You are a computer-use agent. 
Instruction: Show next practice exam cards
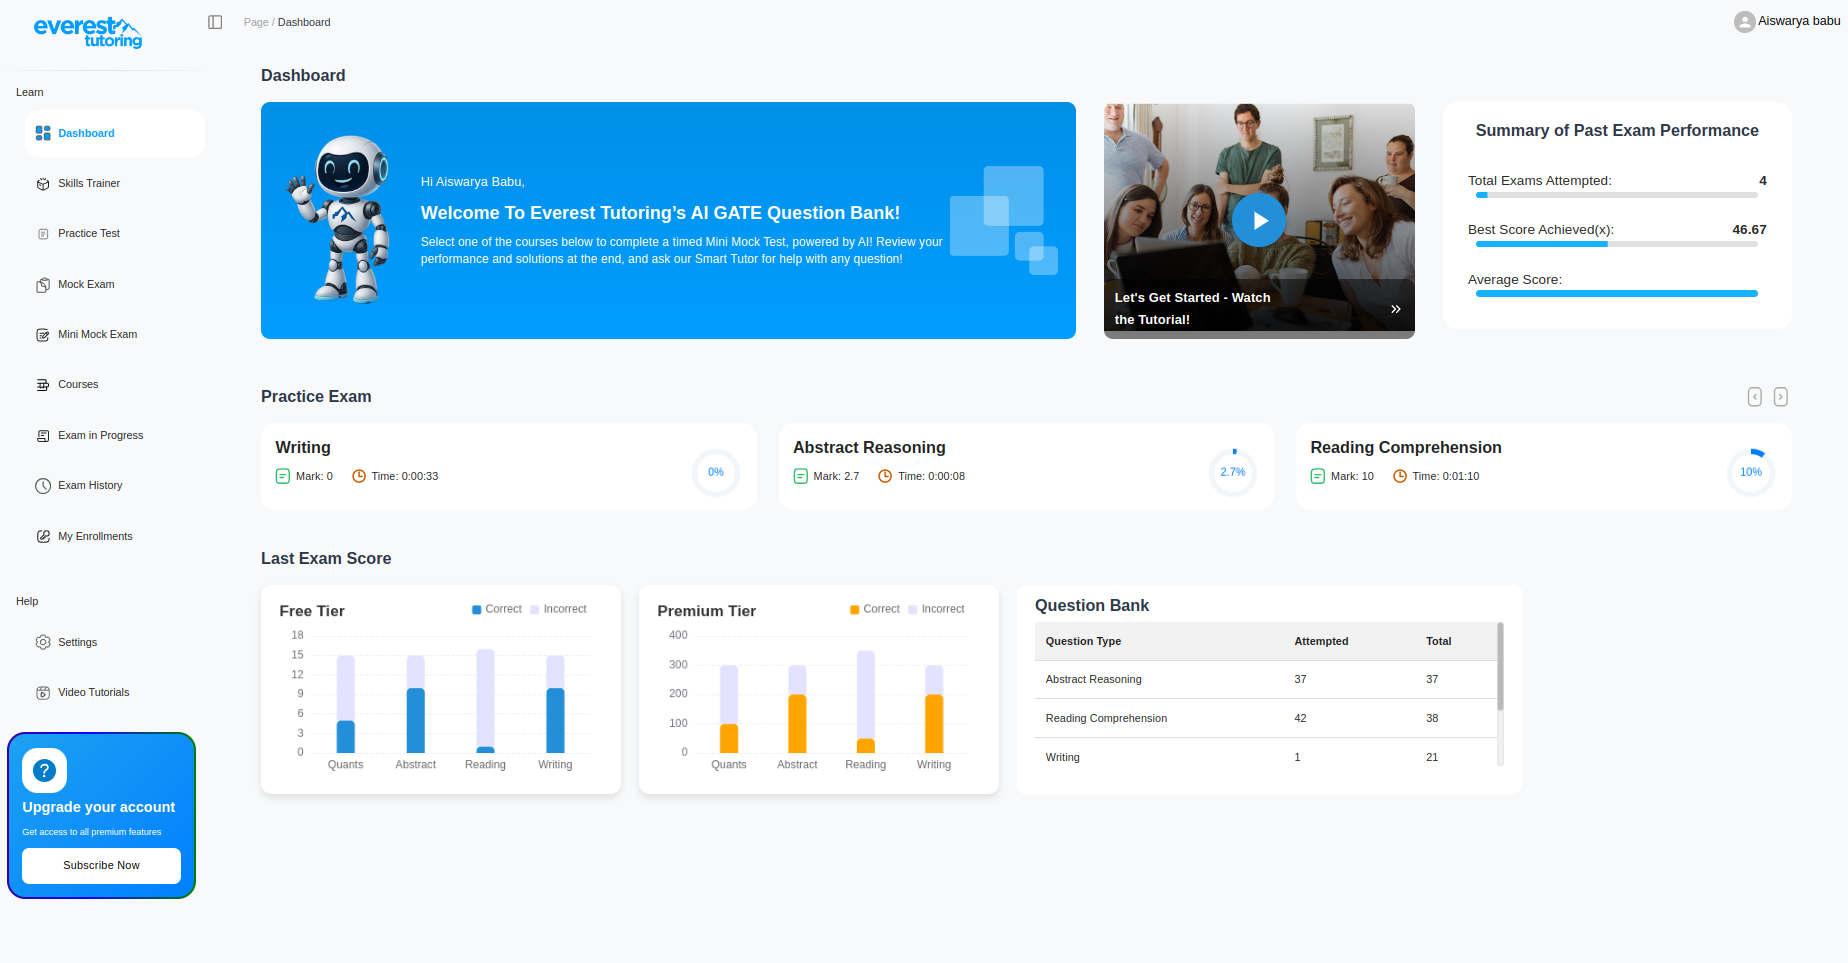[1780, 397]
